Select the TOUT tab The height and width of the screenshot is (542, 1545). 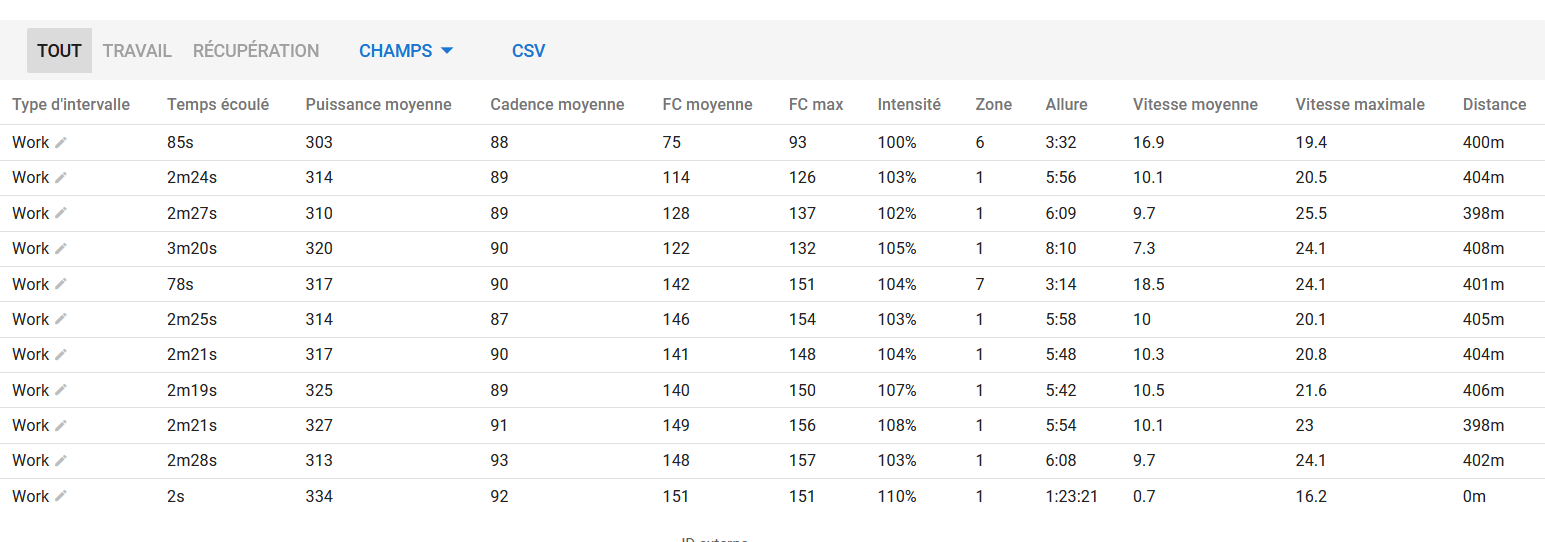tap(59, 51)
